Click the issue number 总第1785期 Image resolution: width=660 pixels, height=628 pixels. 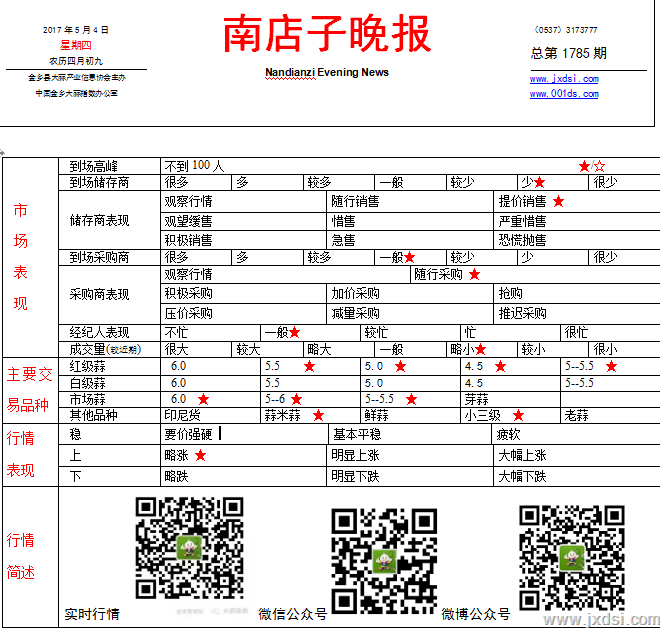pyautogui.click(x=569, y=53)
